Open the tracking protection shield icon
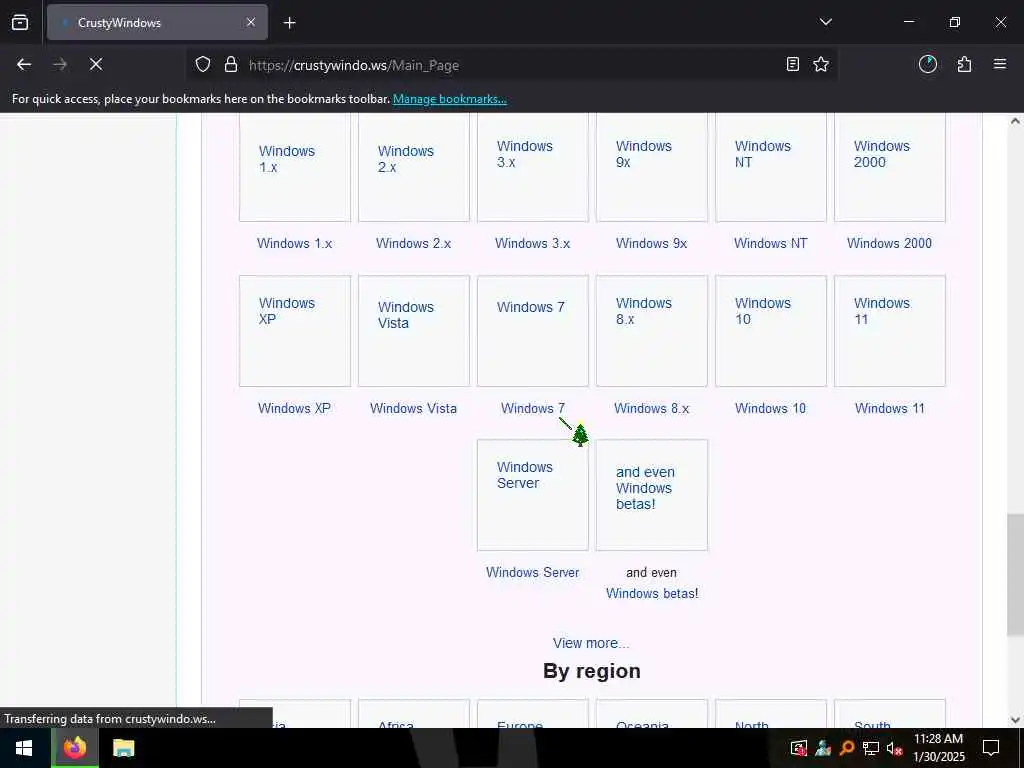1024x768 pixels. coord(203,65)
